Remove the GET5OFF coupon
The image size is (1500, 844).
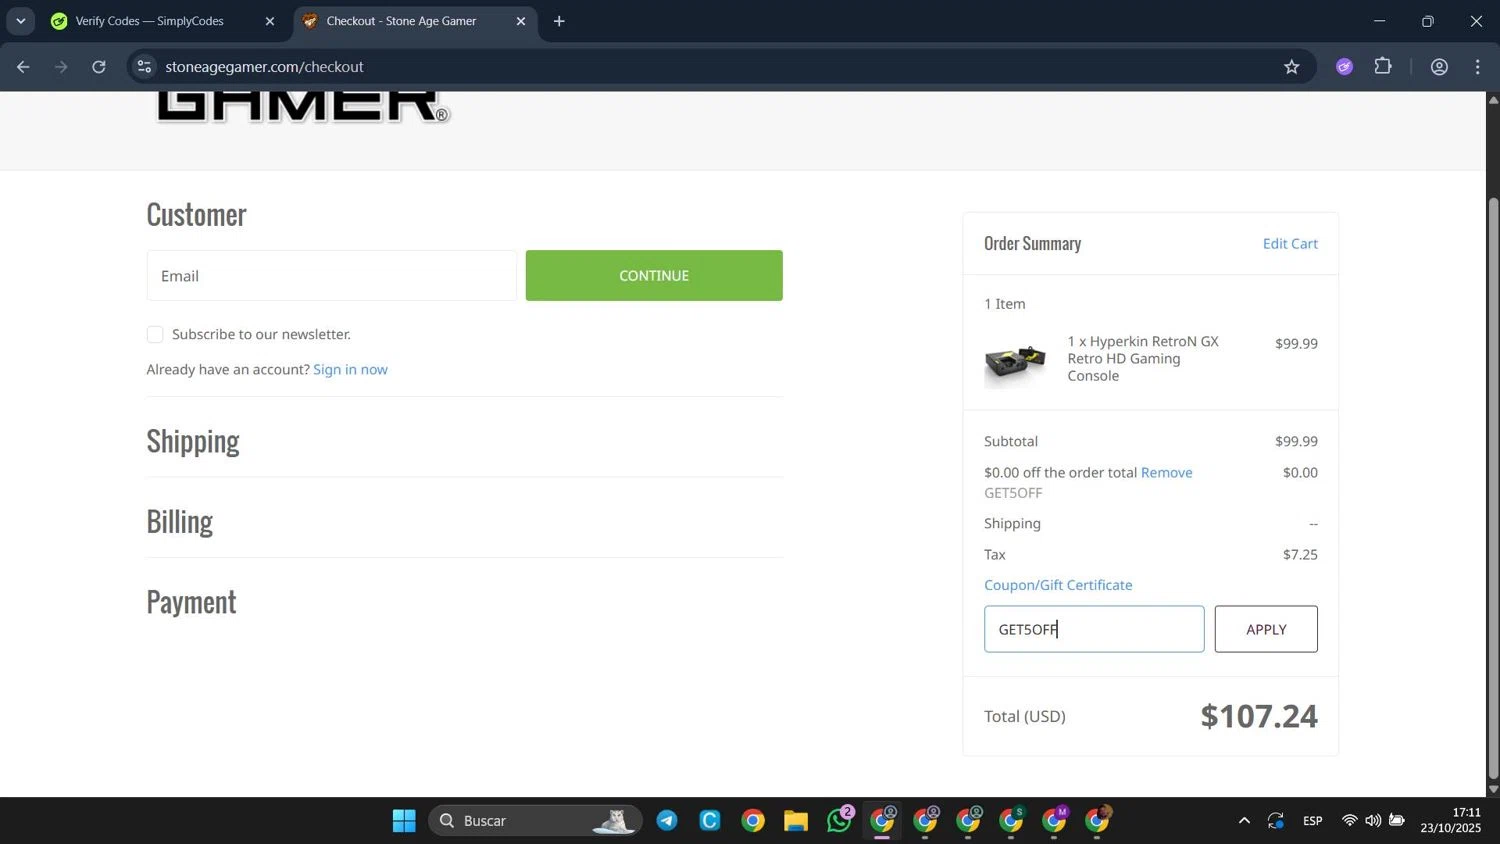[1166, 472]
